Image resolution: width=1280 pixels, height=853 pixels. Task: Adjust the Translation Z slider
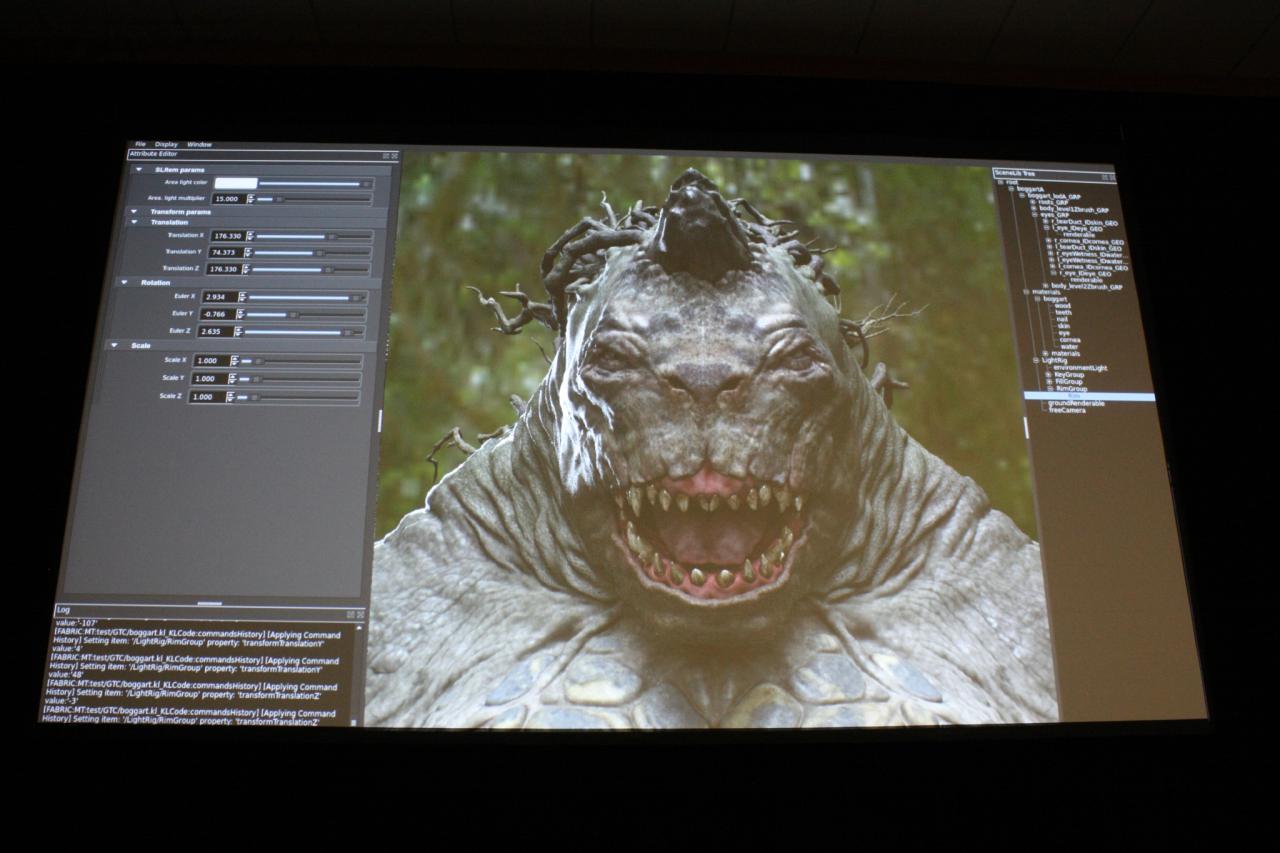(310, 269)
